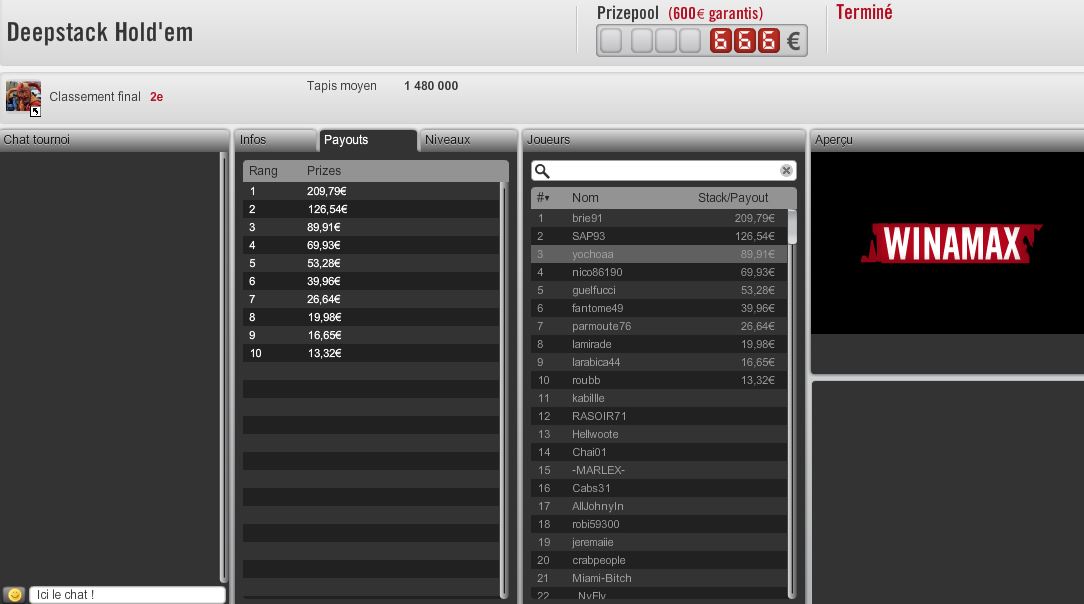
Task: Click the 39,96€ prize in Payouts table
Action: tap(324, 281)
